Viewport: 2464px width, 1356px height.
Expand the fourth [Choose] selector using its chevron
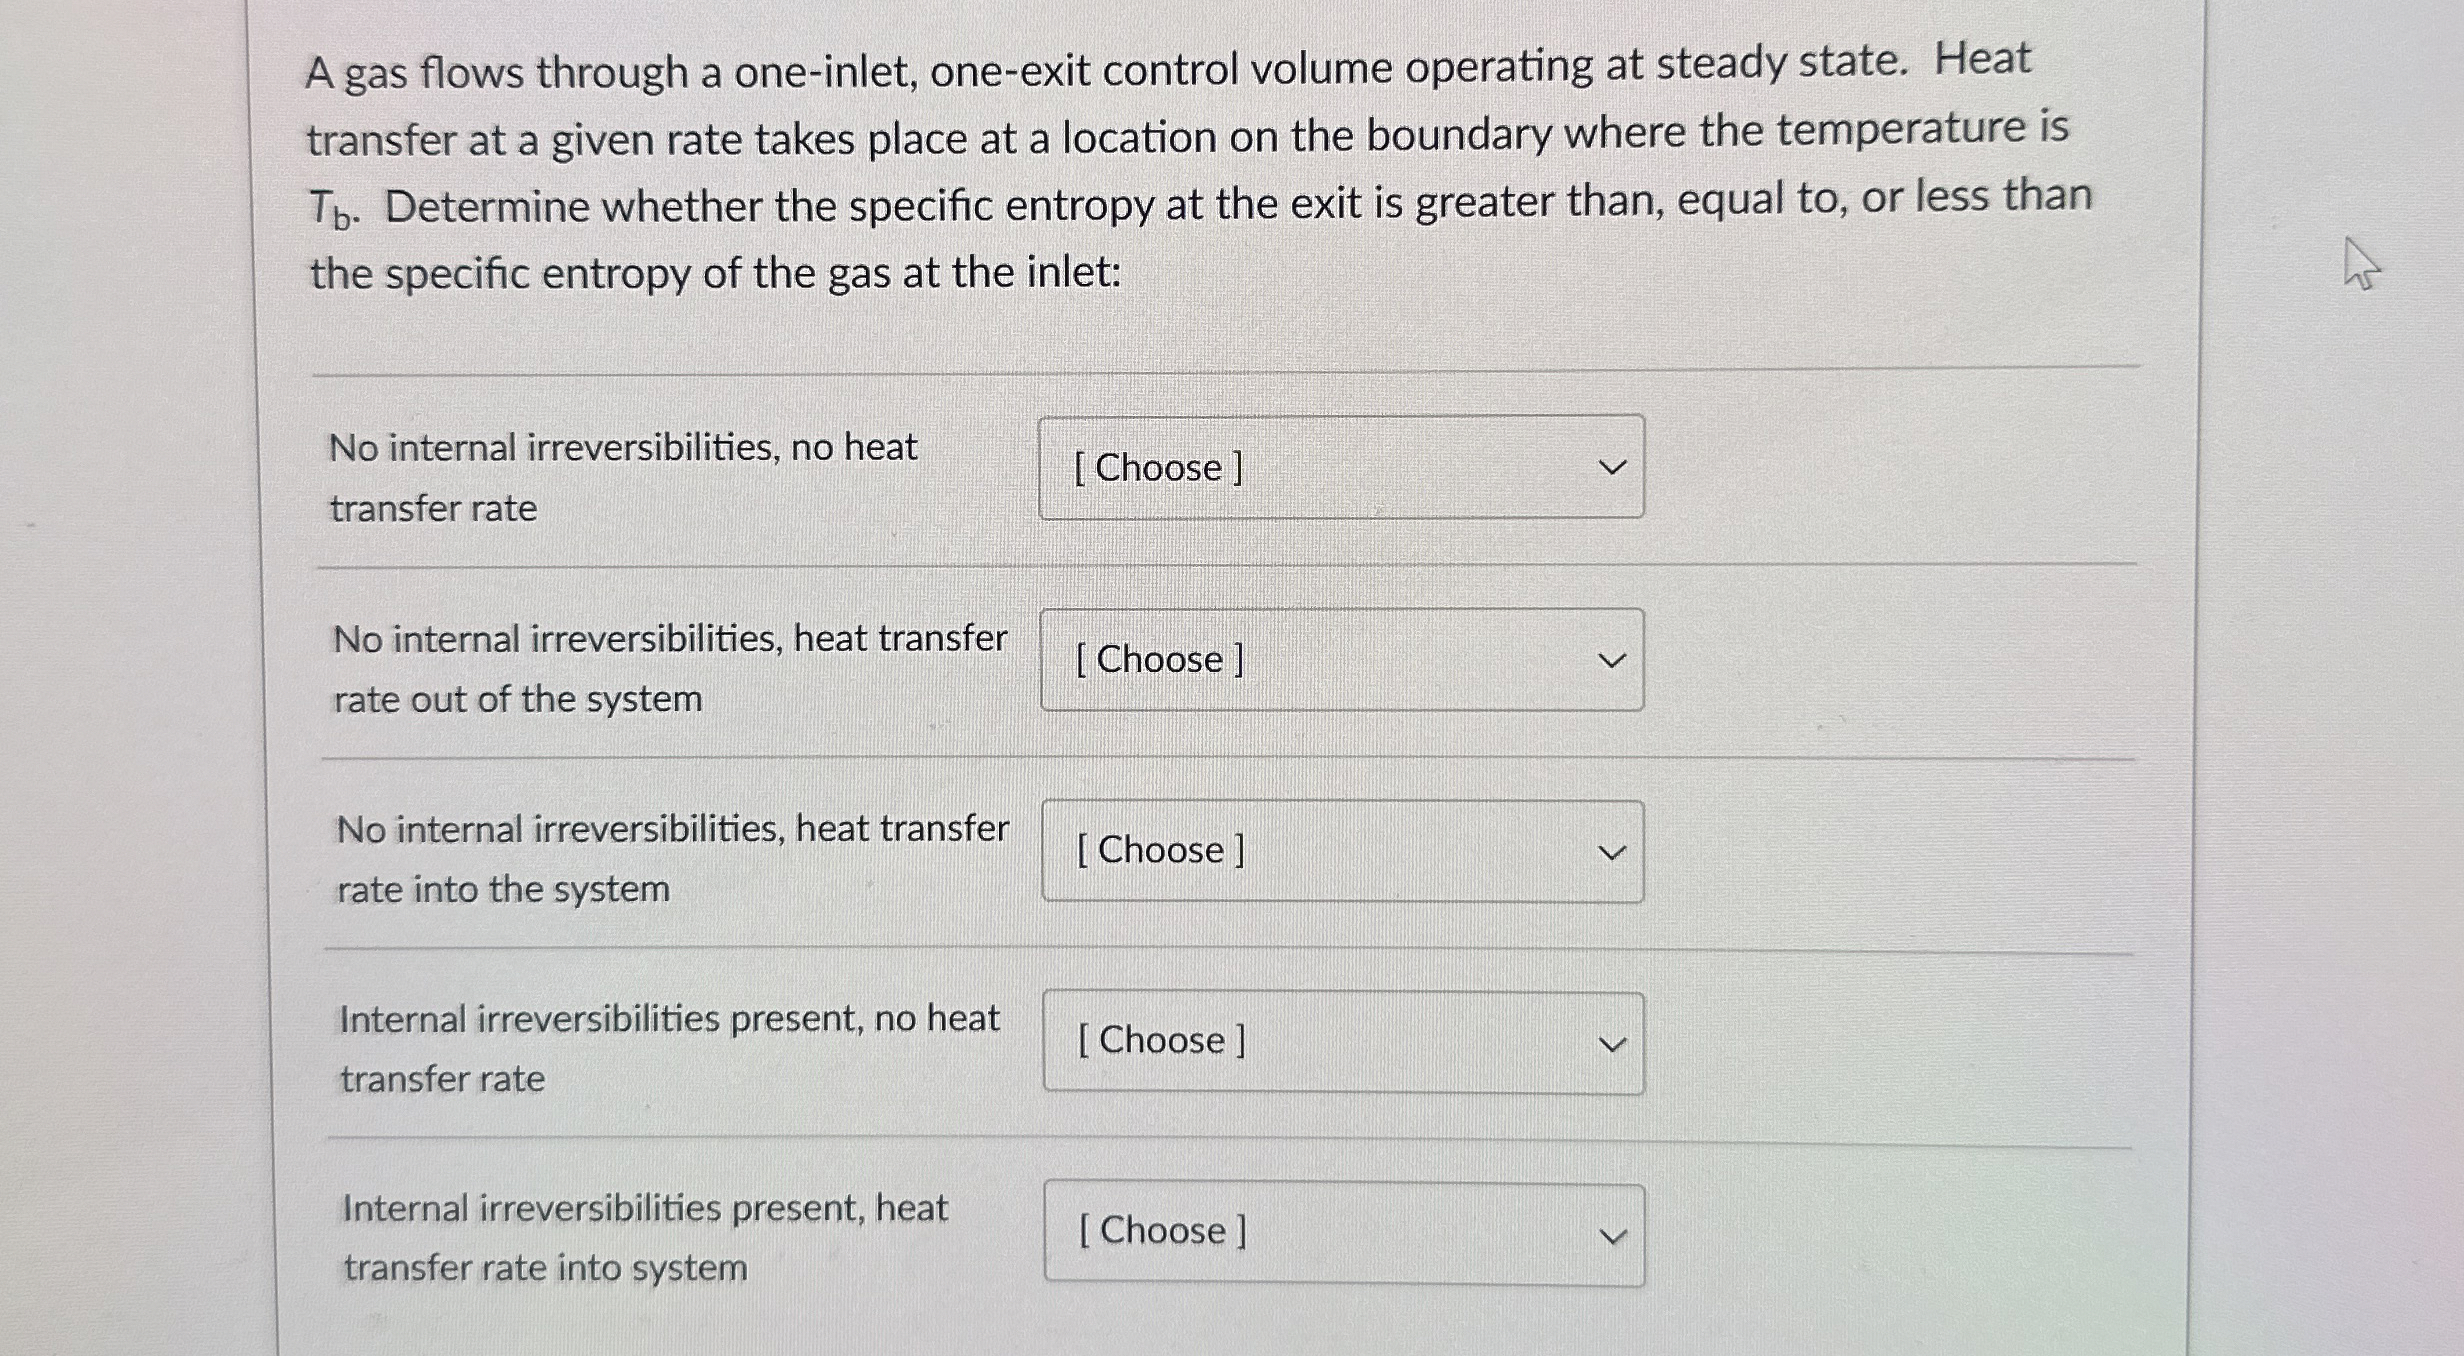tap(1612, 1044)
